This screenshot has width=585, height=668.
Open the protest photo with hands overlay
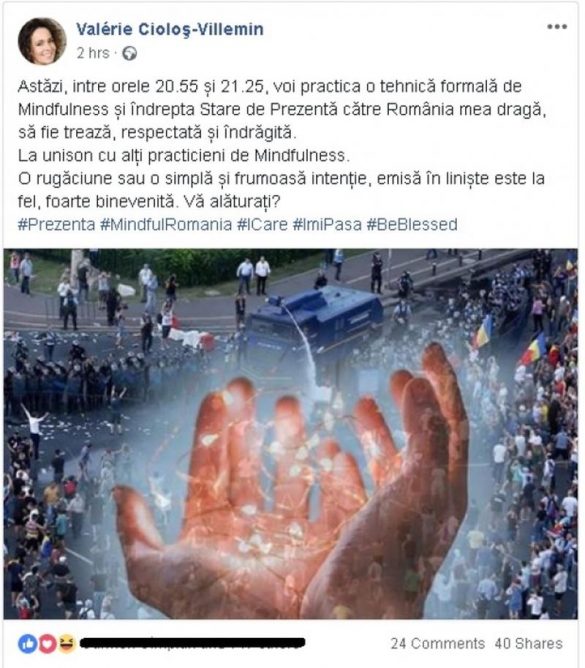tap(291, 434)
